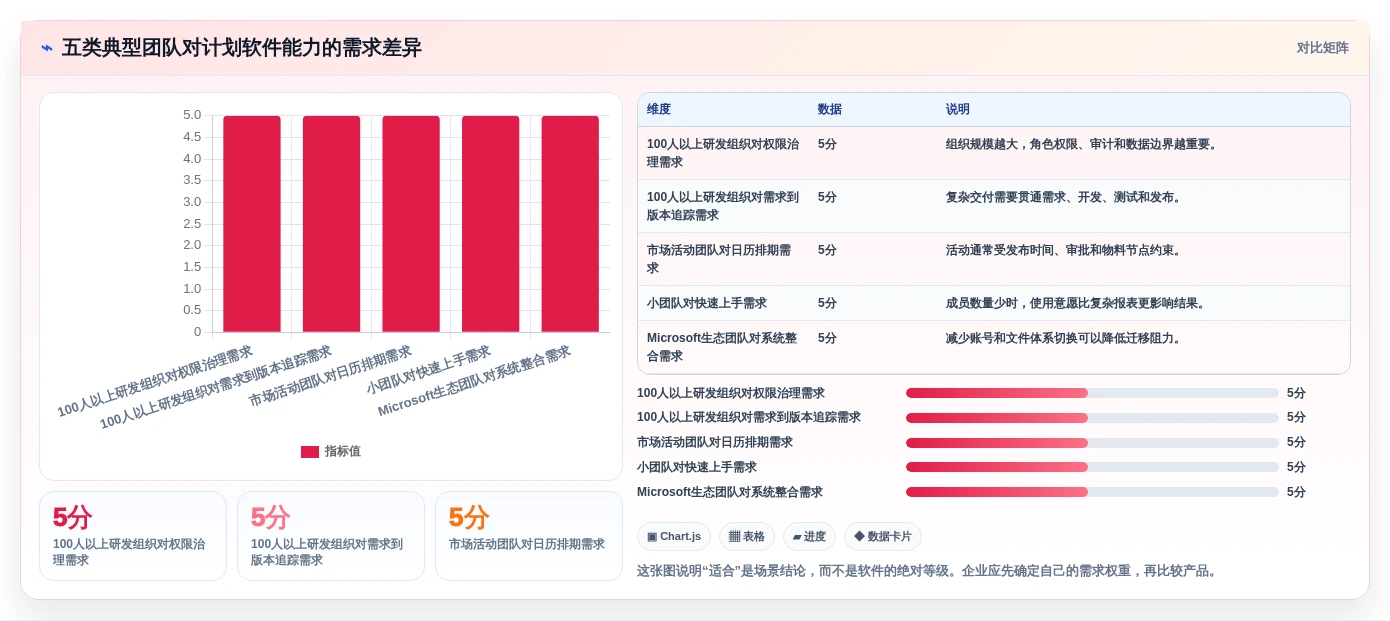The width and height of the screenshot is (1390, 621).
Task: Click the 数据 column header
Action: pyautogui.click(x=830, y=110)
